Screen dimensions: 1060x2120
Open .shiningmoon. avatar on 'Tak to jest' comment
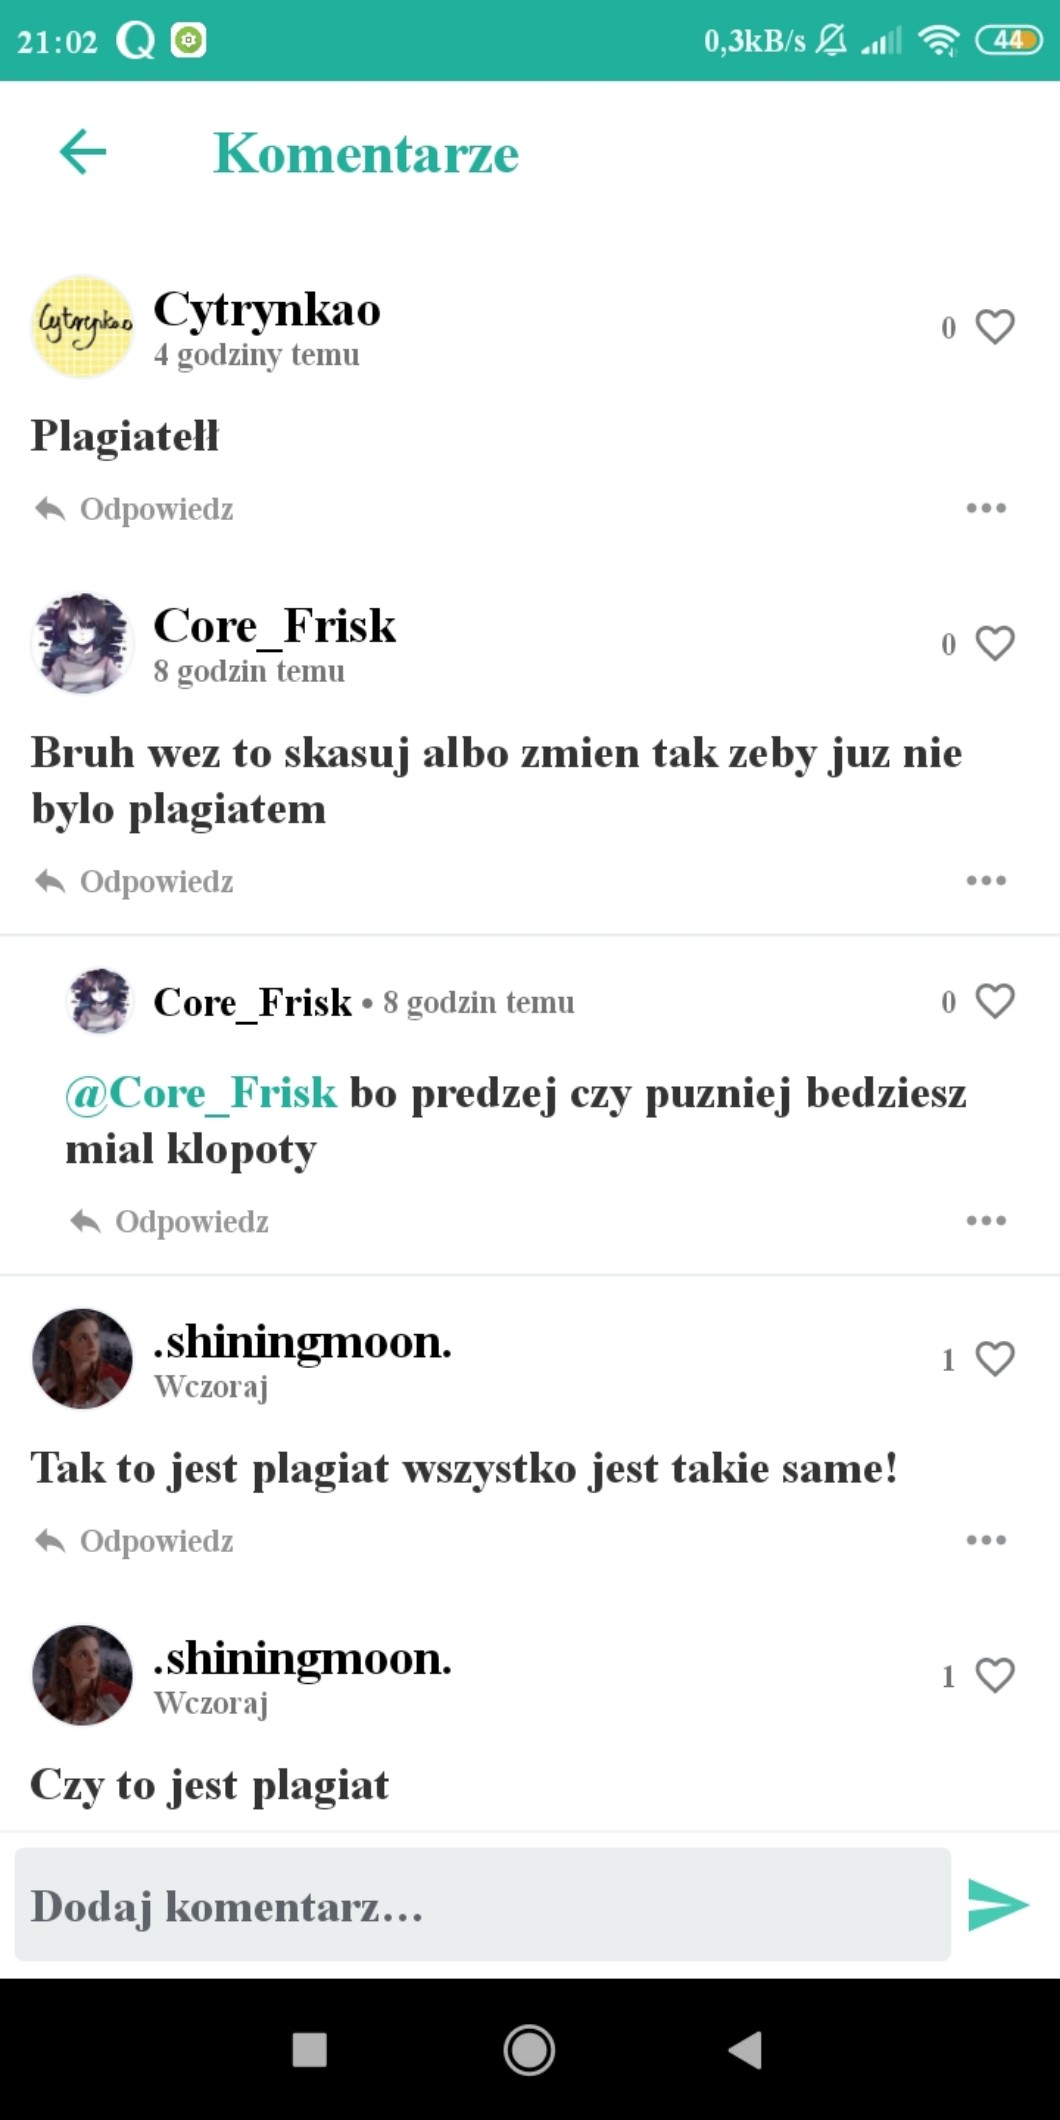pos(83,1359)
